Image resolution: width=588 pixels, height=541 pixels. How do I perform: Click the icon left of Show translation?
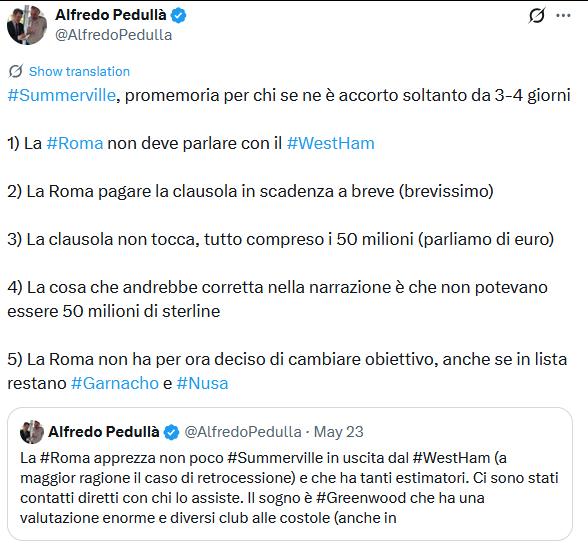coord(16,71)
